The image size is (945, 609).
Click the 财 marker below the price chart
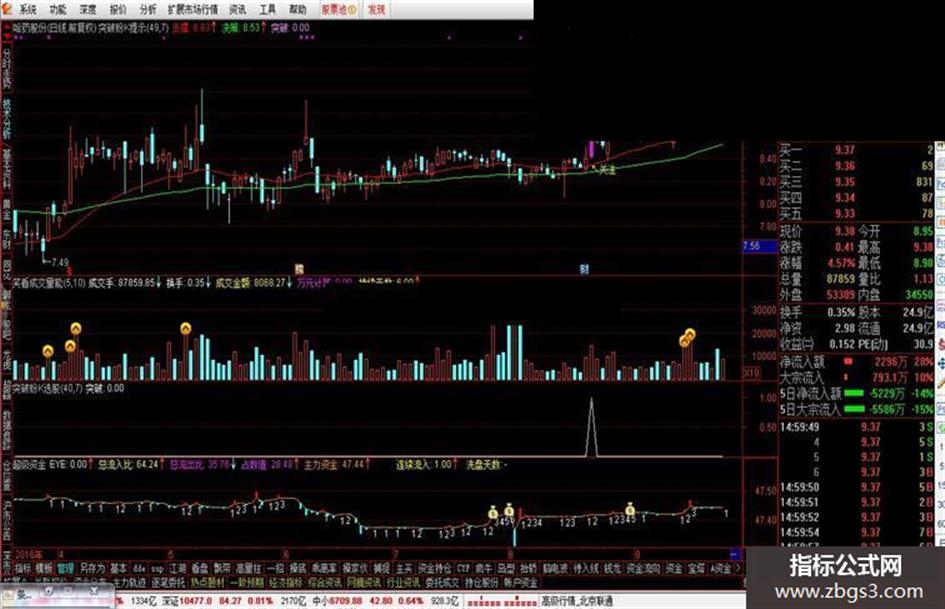click(584, 269)
